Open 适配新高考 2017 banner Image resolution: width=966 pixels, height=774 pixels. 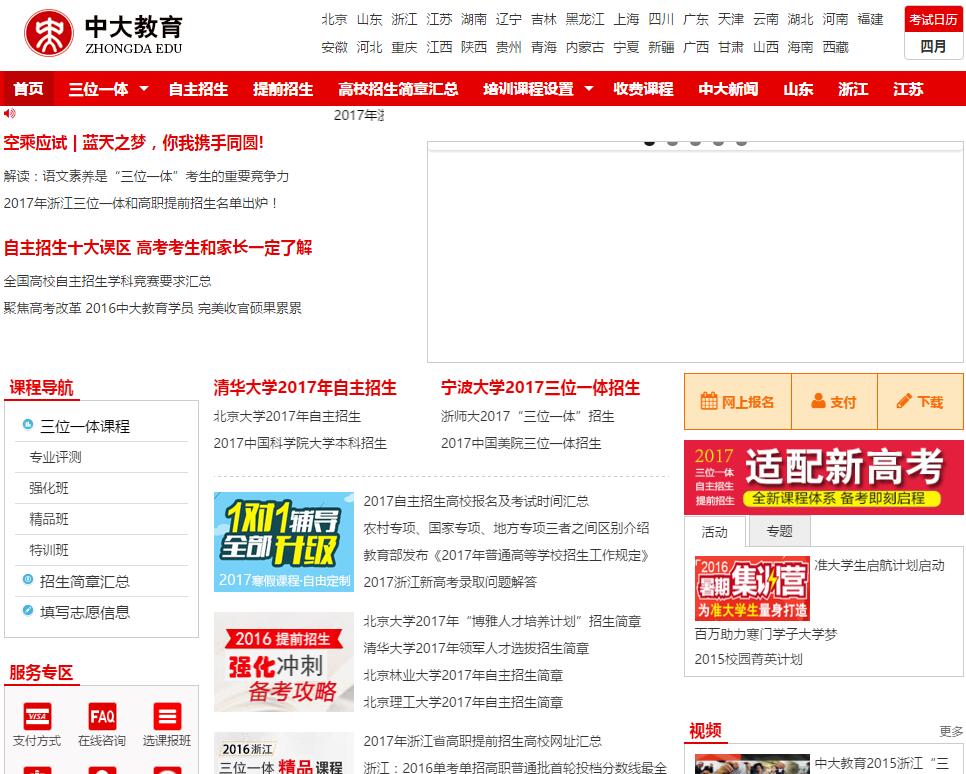824,478
